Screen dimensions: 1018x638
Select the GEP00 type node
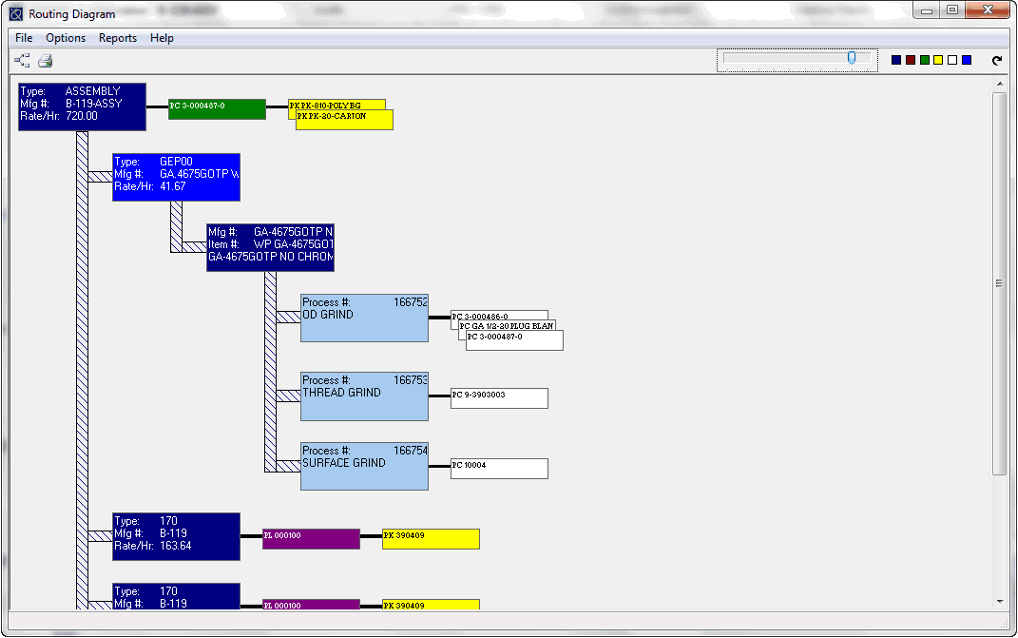click(176, 177)
